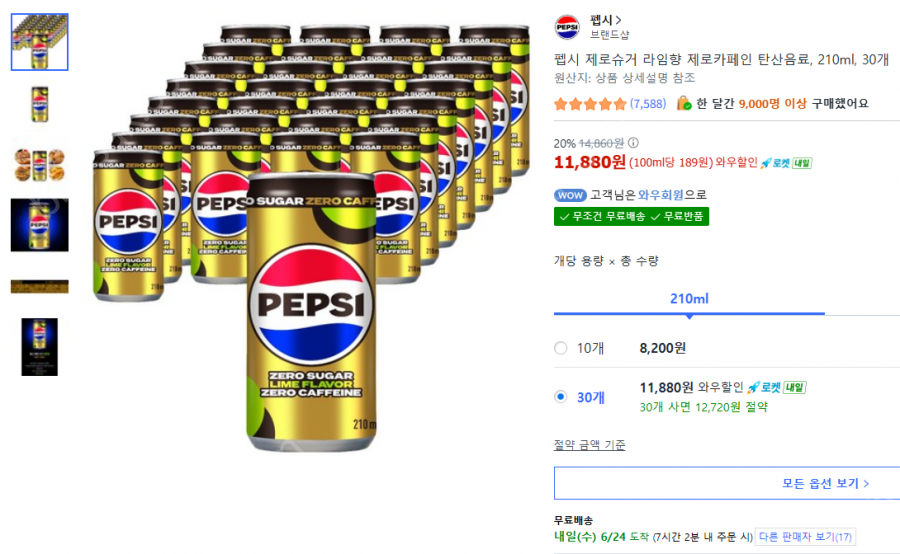Select the last dark poster thumbnail

(x=40, y=347)
